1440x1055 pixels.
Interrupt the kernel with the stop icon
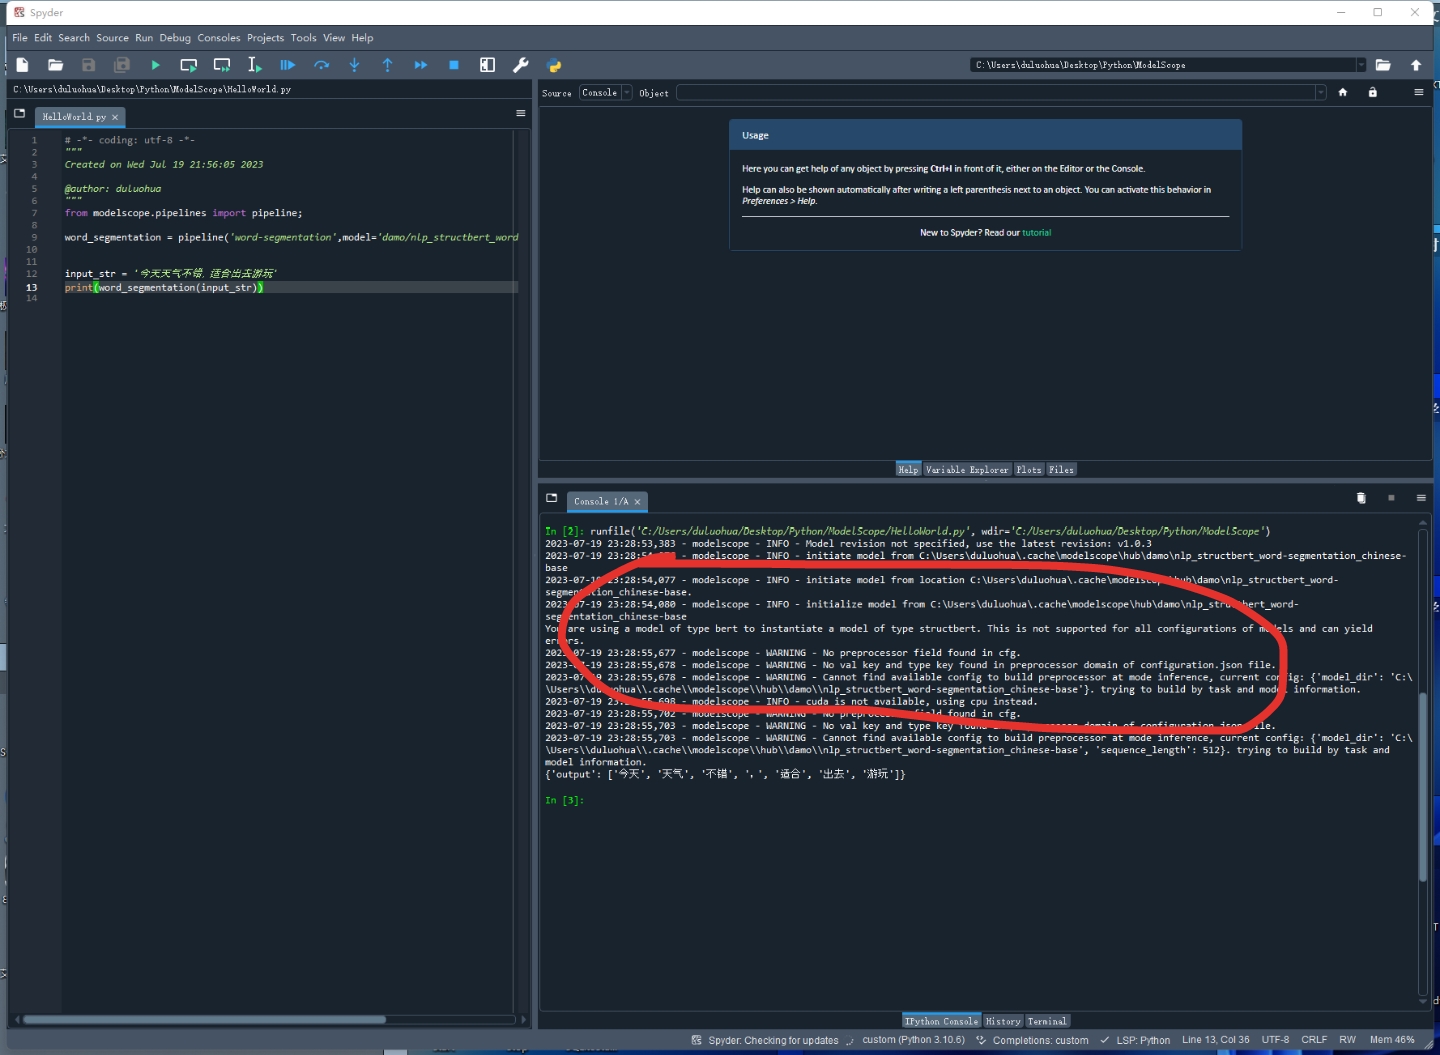coord(1391,498)
